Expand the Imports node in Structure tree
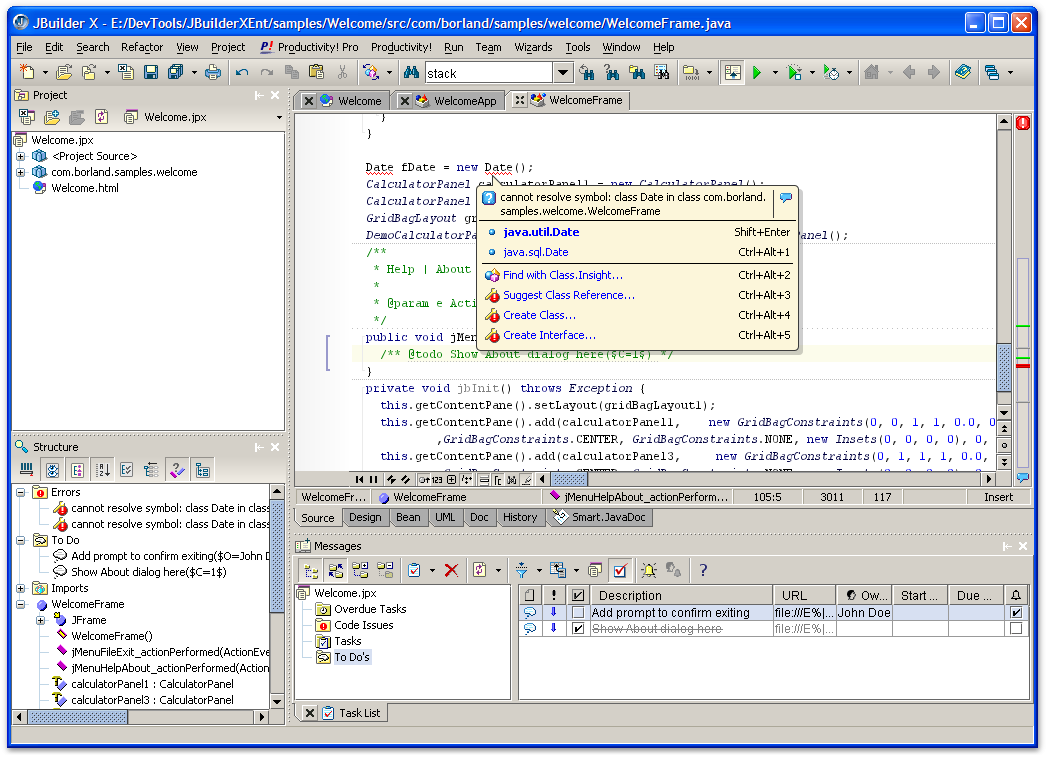The height and width of the screenshot is (758, 1048). pos(21,588)
